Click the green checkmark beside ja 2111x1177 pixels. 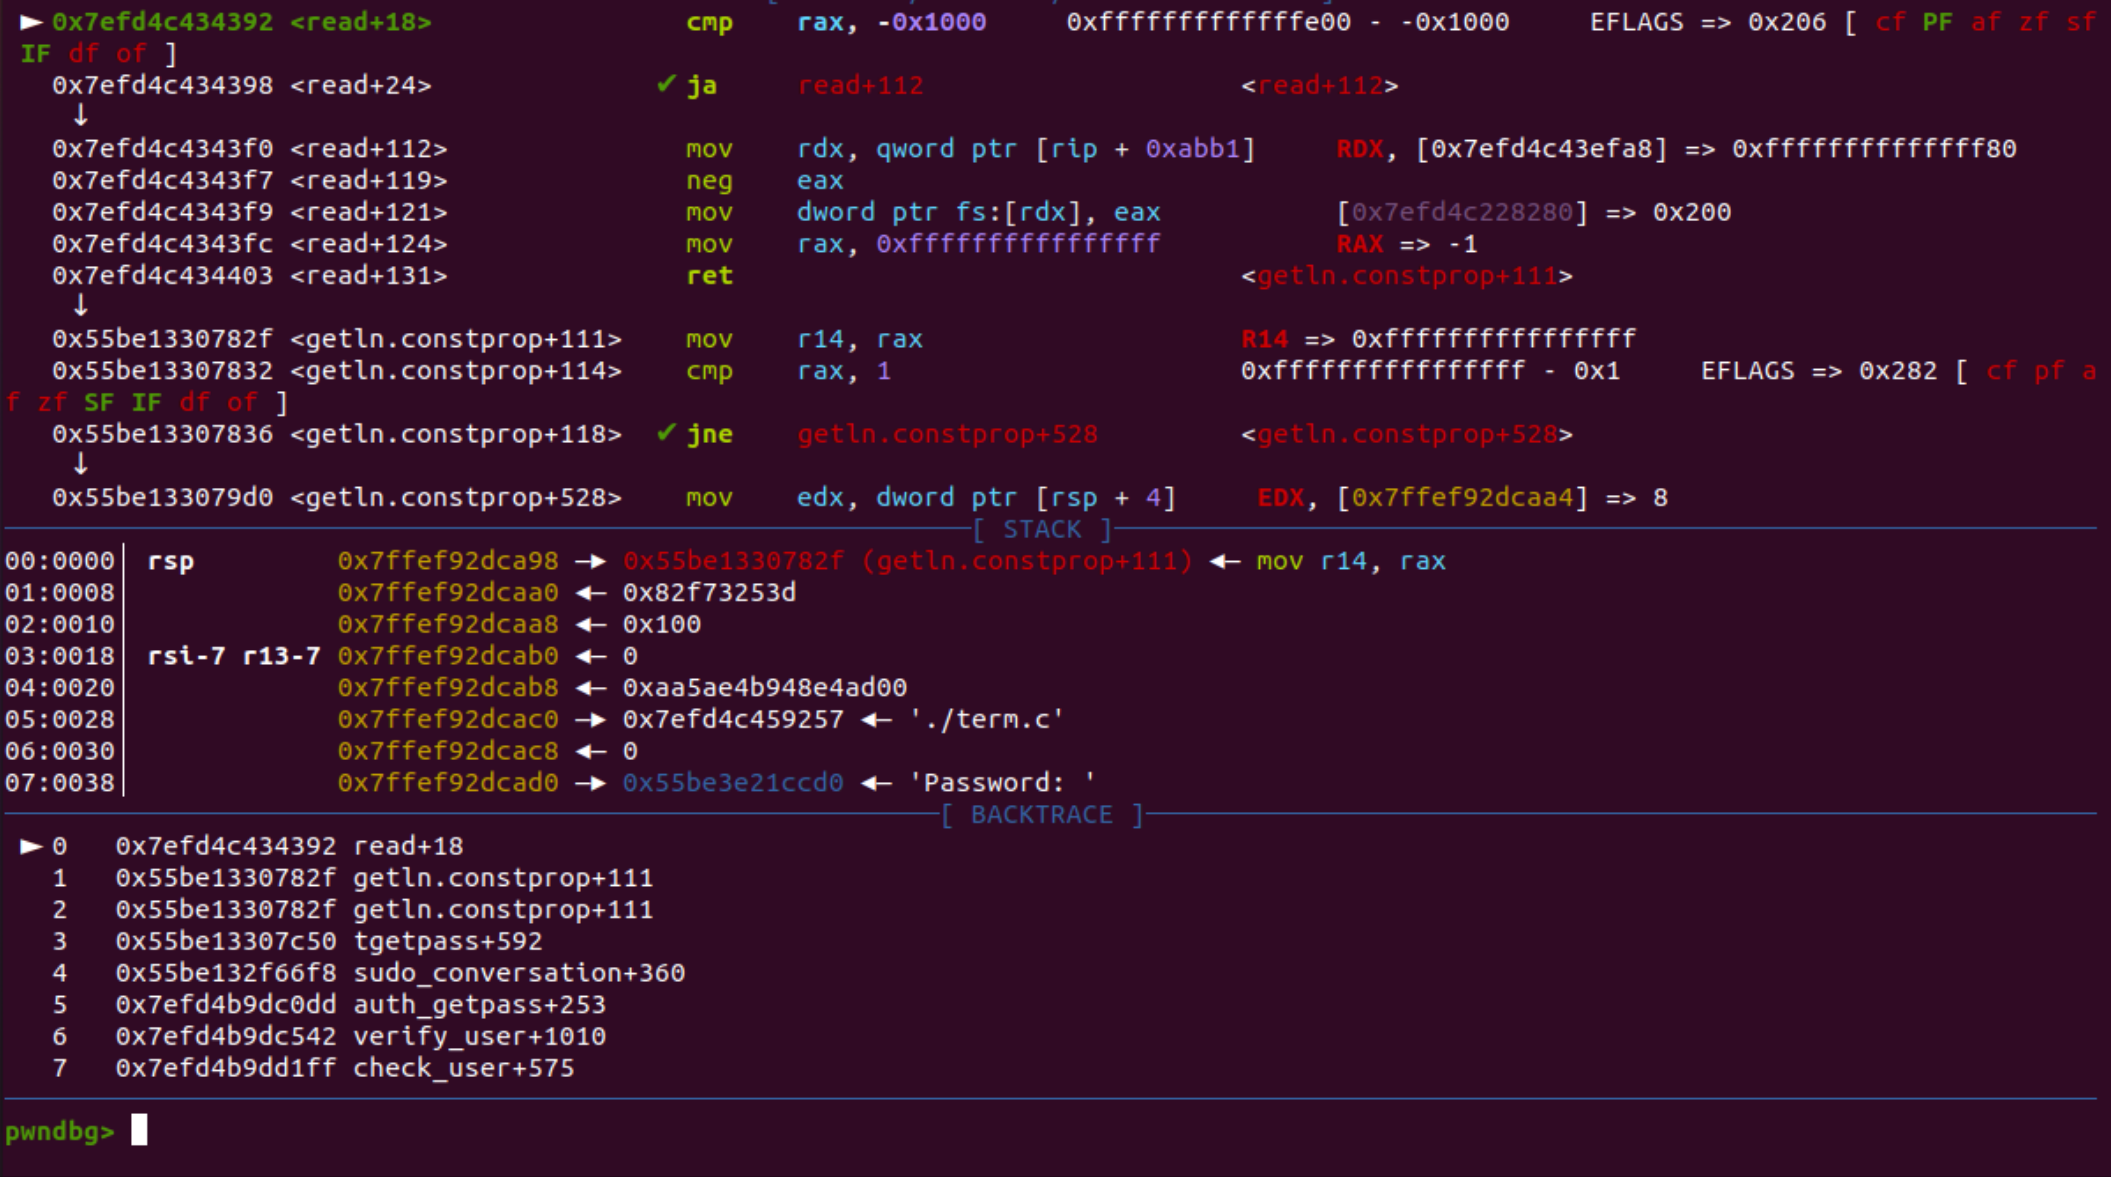click(666, 85)
